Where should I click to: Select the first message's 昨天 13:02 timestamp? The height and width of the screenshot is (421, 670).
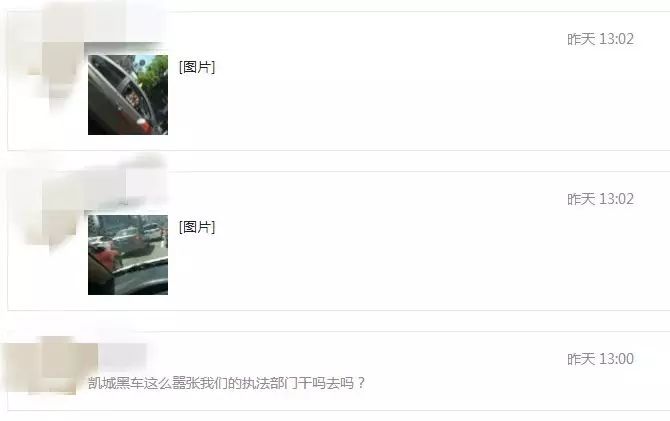[x=600, y=39]
